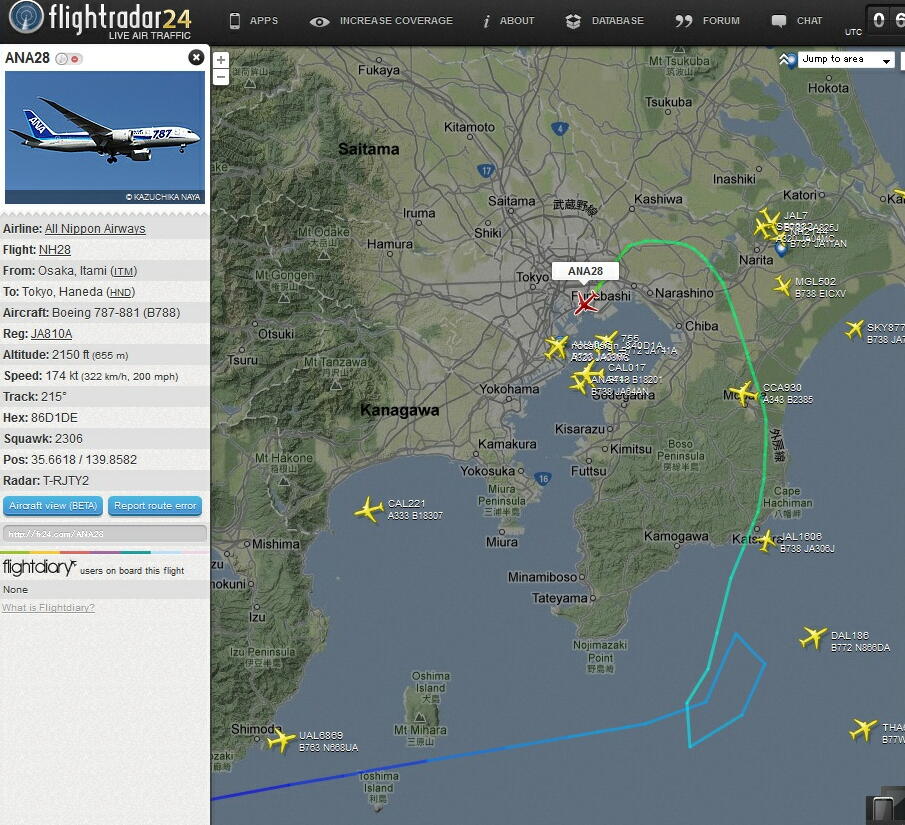
Task: Click the Aircraft view (BETA) button
Action: point(53,506)
